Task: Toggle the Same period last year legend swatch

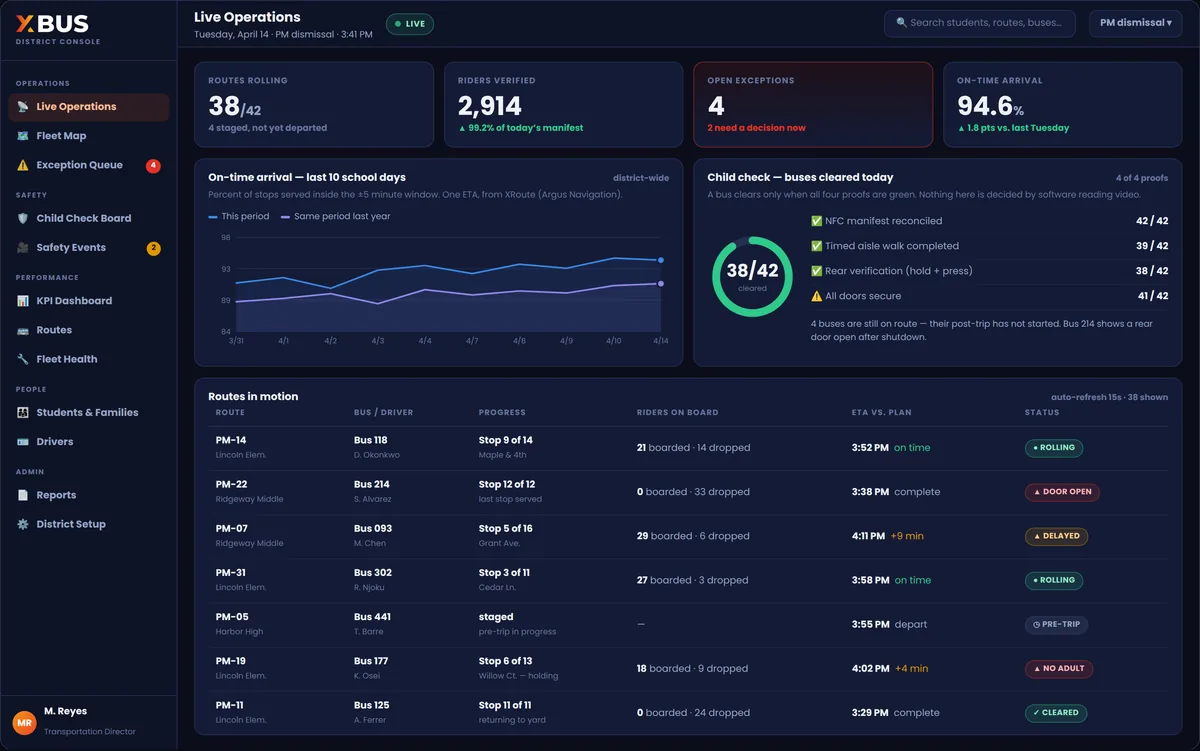Action: point(286,216)
